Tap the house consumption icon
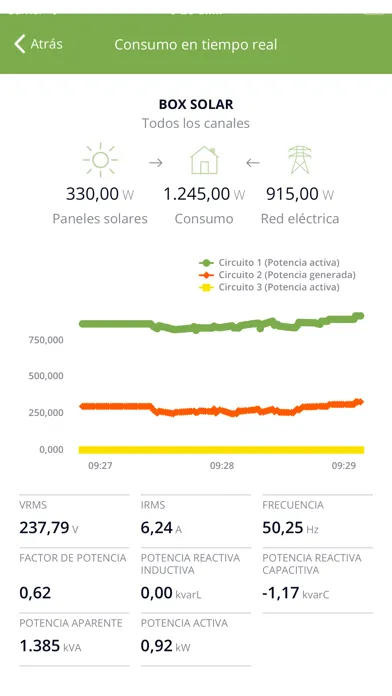 204,160
